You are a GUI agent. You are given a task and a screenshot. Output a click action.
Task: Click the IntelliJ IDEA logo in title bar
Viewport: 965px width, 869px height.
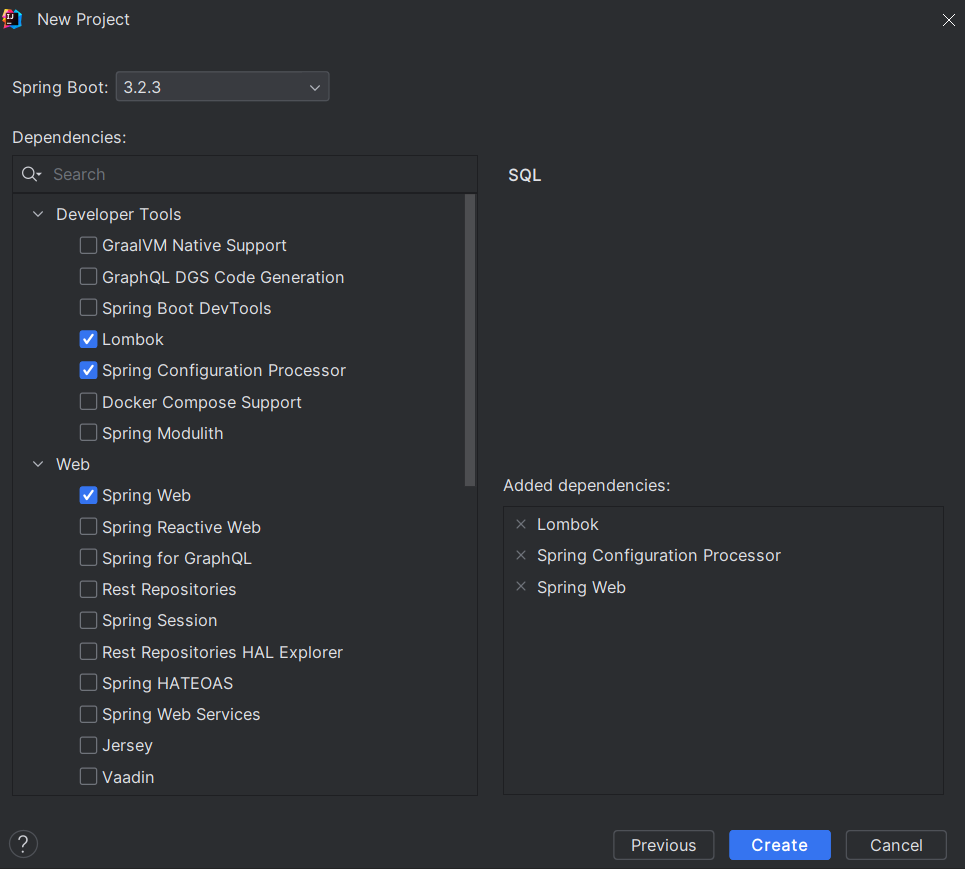tap(12, 19)
